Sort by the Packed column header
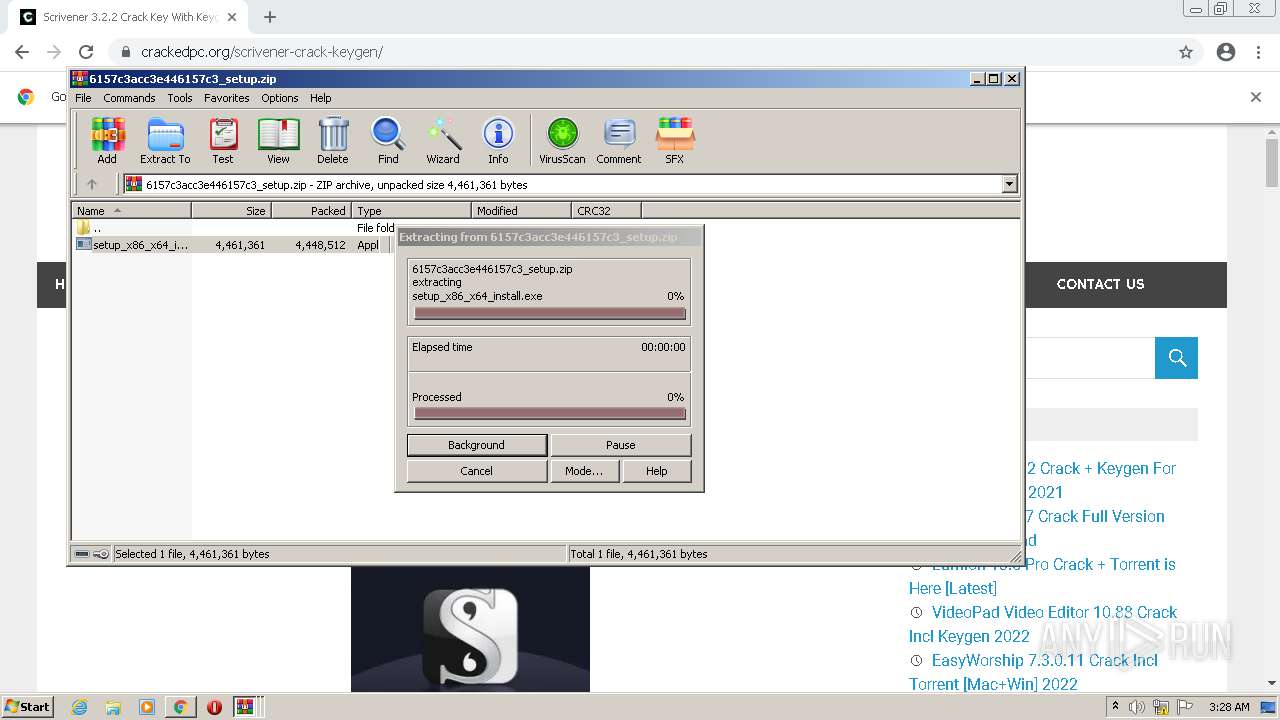1280x720 pixels. point(311,210)
